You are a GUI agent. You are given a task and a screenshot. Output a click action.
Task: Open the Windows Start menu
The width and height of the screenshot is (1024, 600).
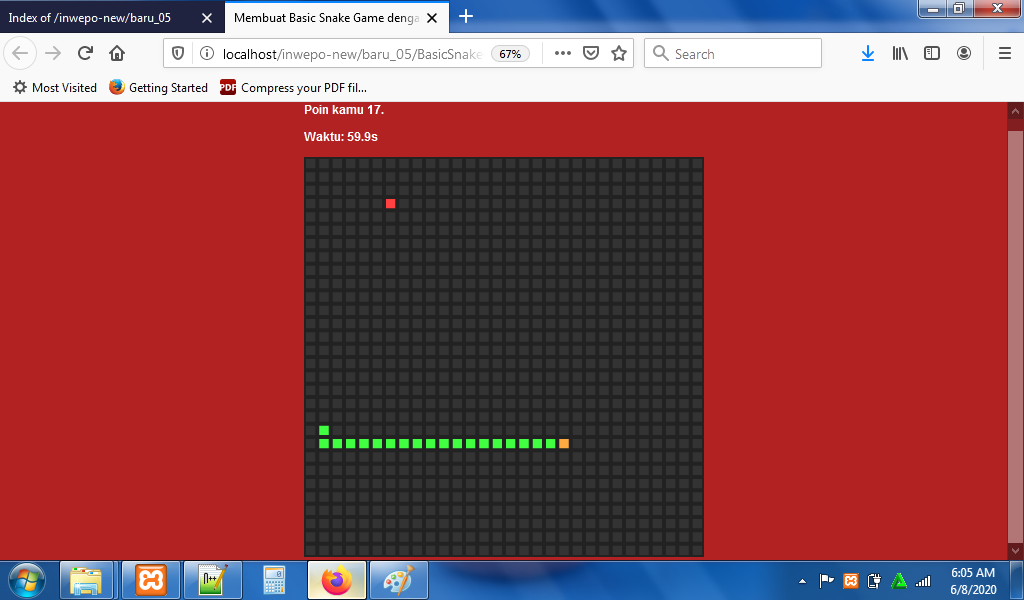pos(27,580)
